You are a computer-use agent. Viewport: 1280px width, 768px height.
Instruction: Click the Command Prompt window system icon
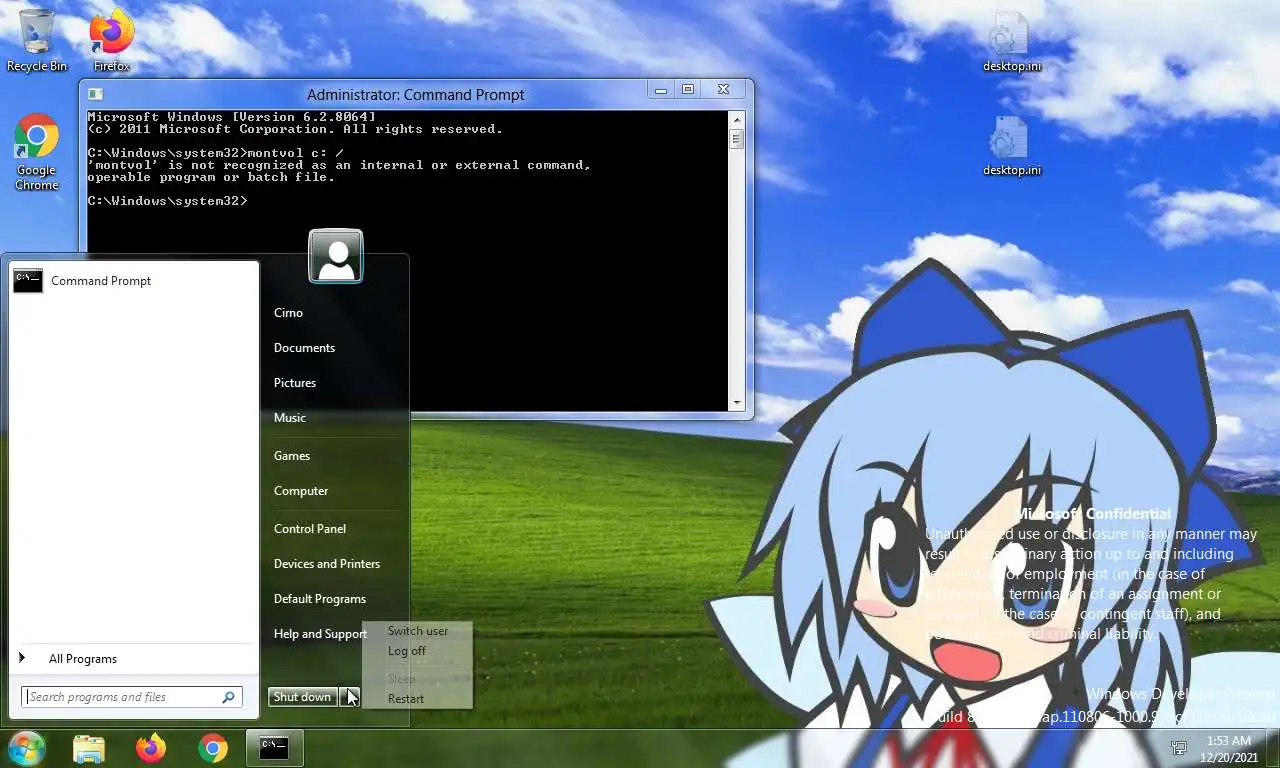coord(95,94)
